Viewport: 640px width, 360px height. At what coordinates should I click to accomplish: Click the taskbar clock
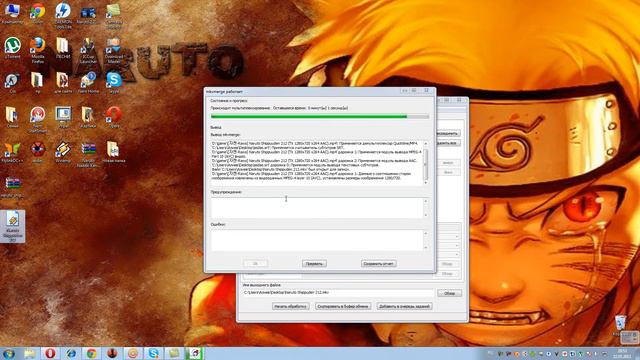tap(622, 353)
